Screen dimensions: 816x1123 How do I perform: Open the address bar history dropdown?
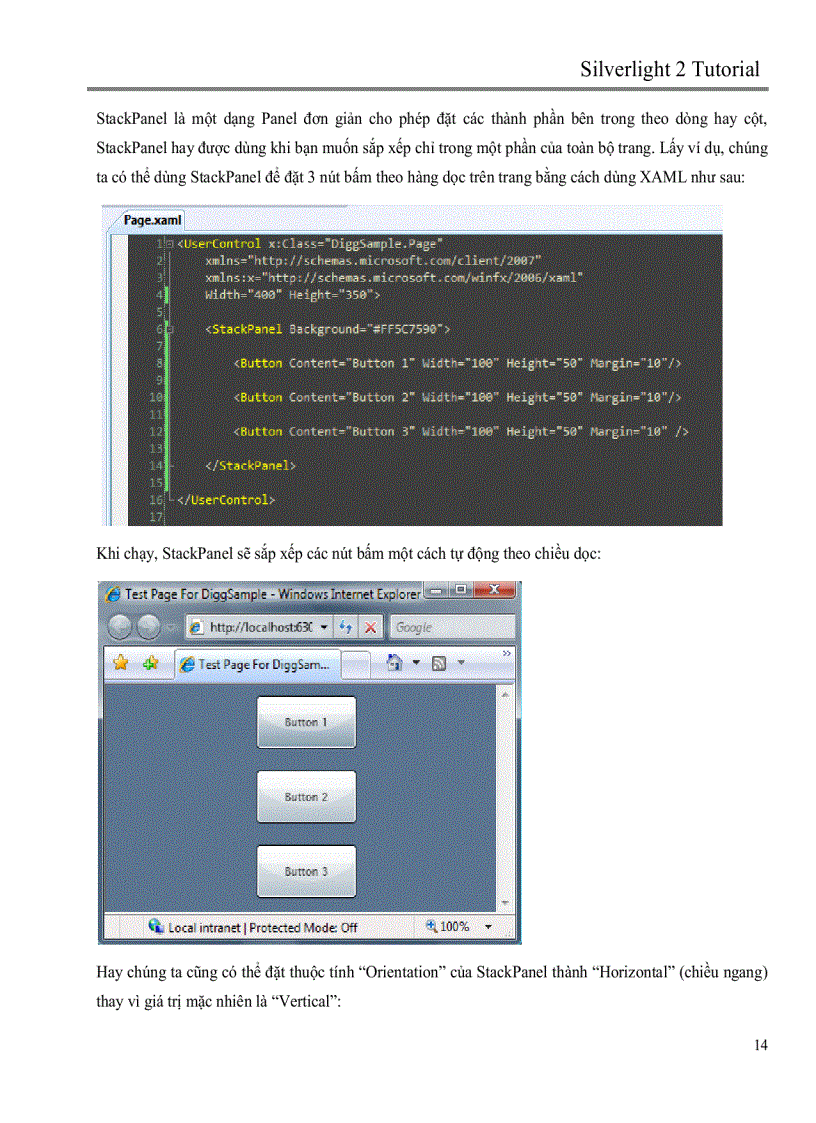coord(325,626)
